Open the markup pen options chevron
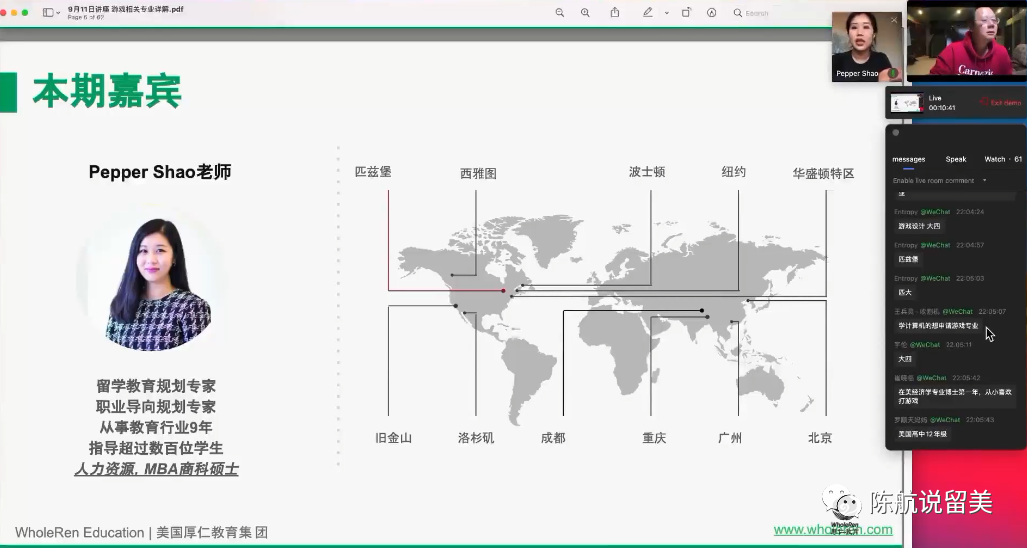This screenshot has width=1027, height=548. (666, 13)
